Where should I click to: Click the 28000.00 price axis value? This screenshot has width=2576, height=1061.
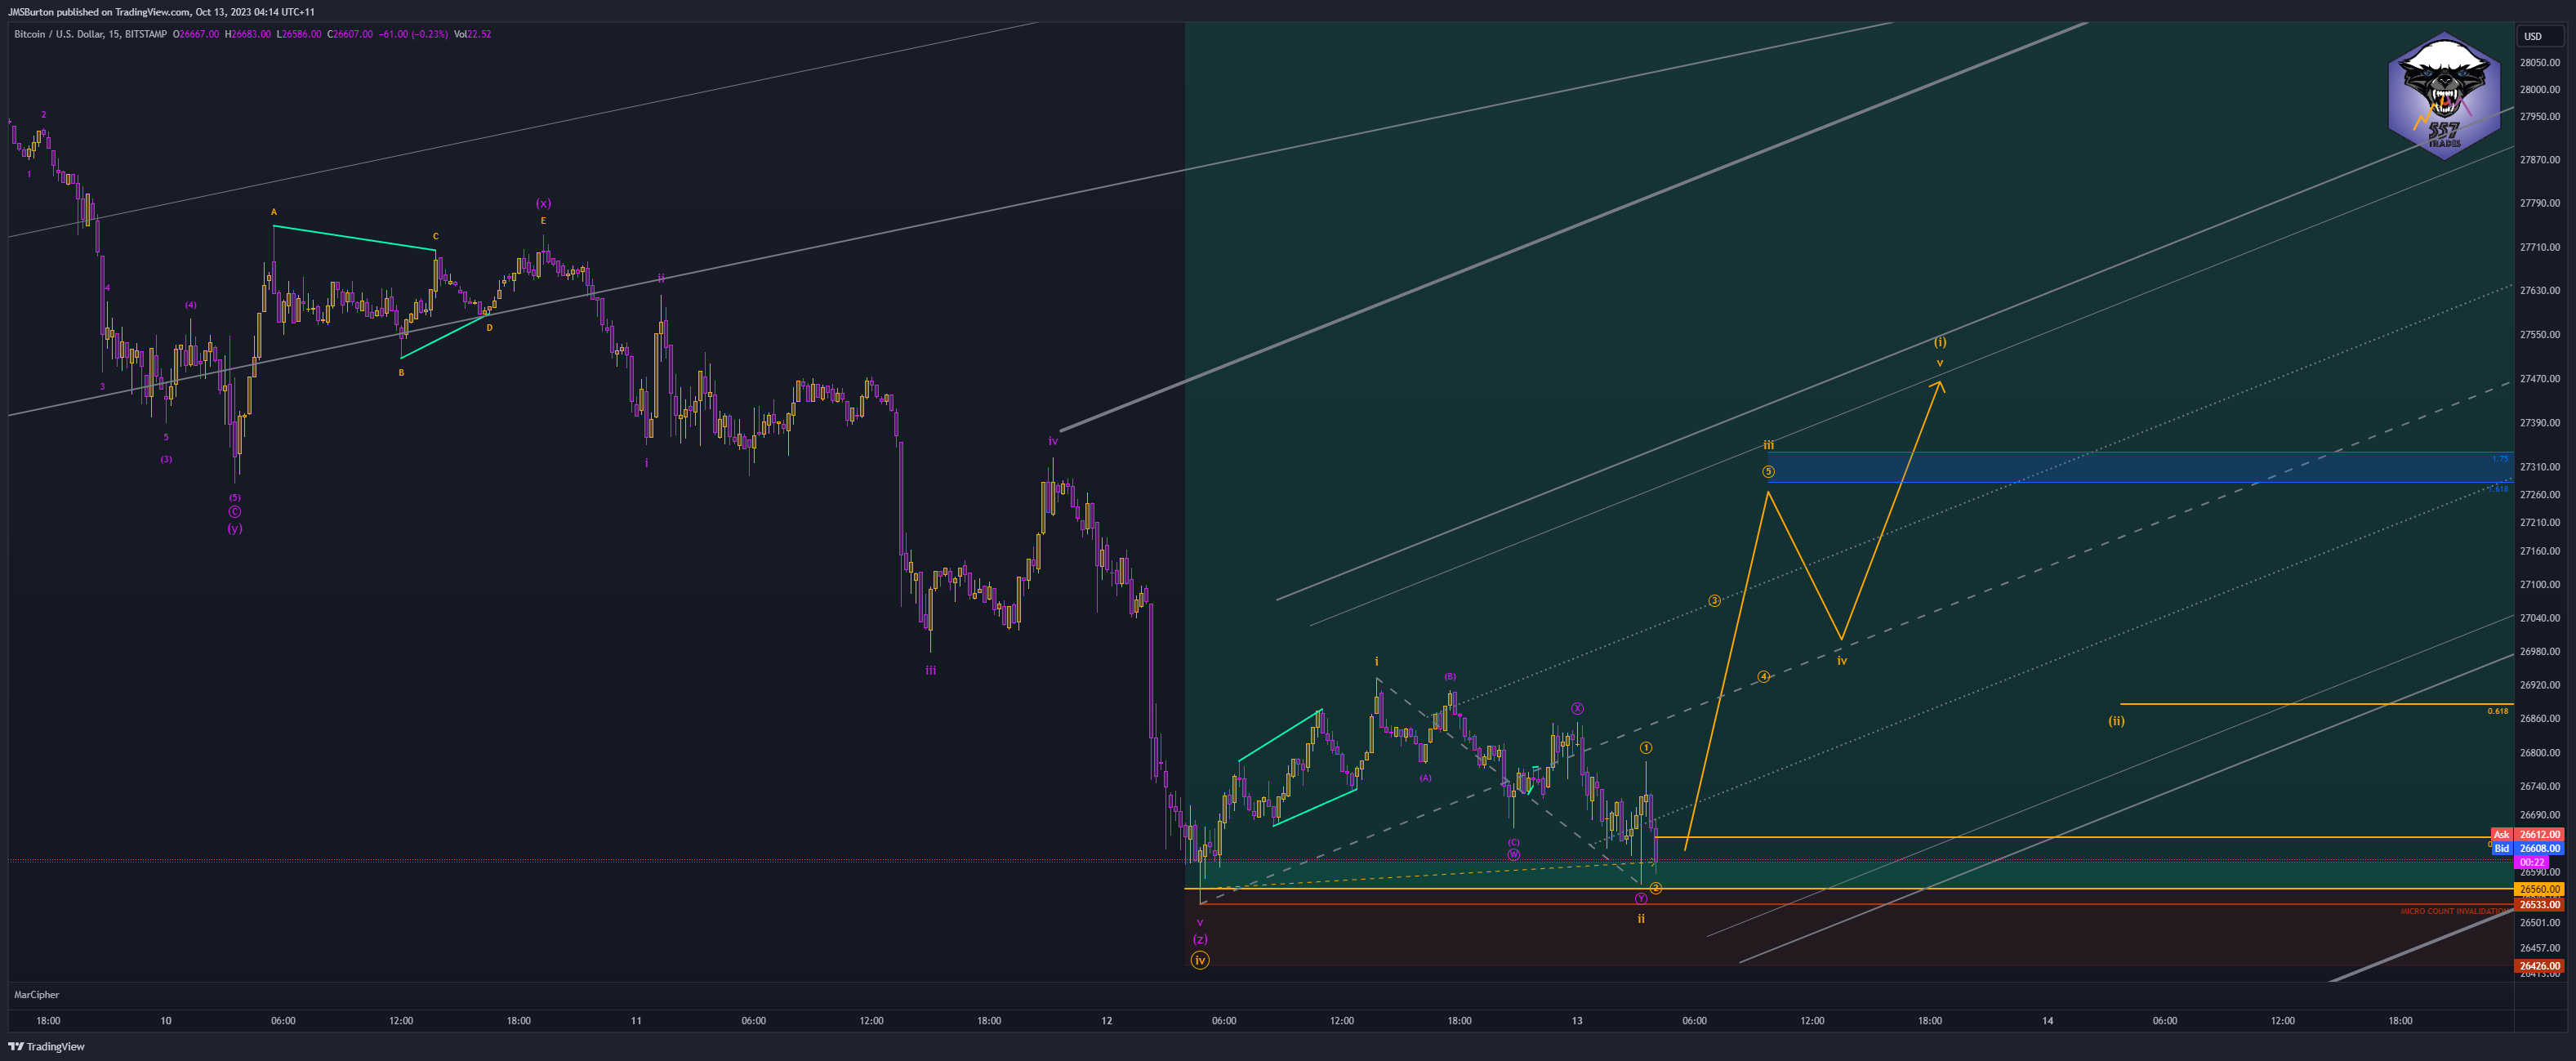click(x=2540, y=89)
